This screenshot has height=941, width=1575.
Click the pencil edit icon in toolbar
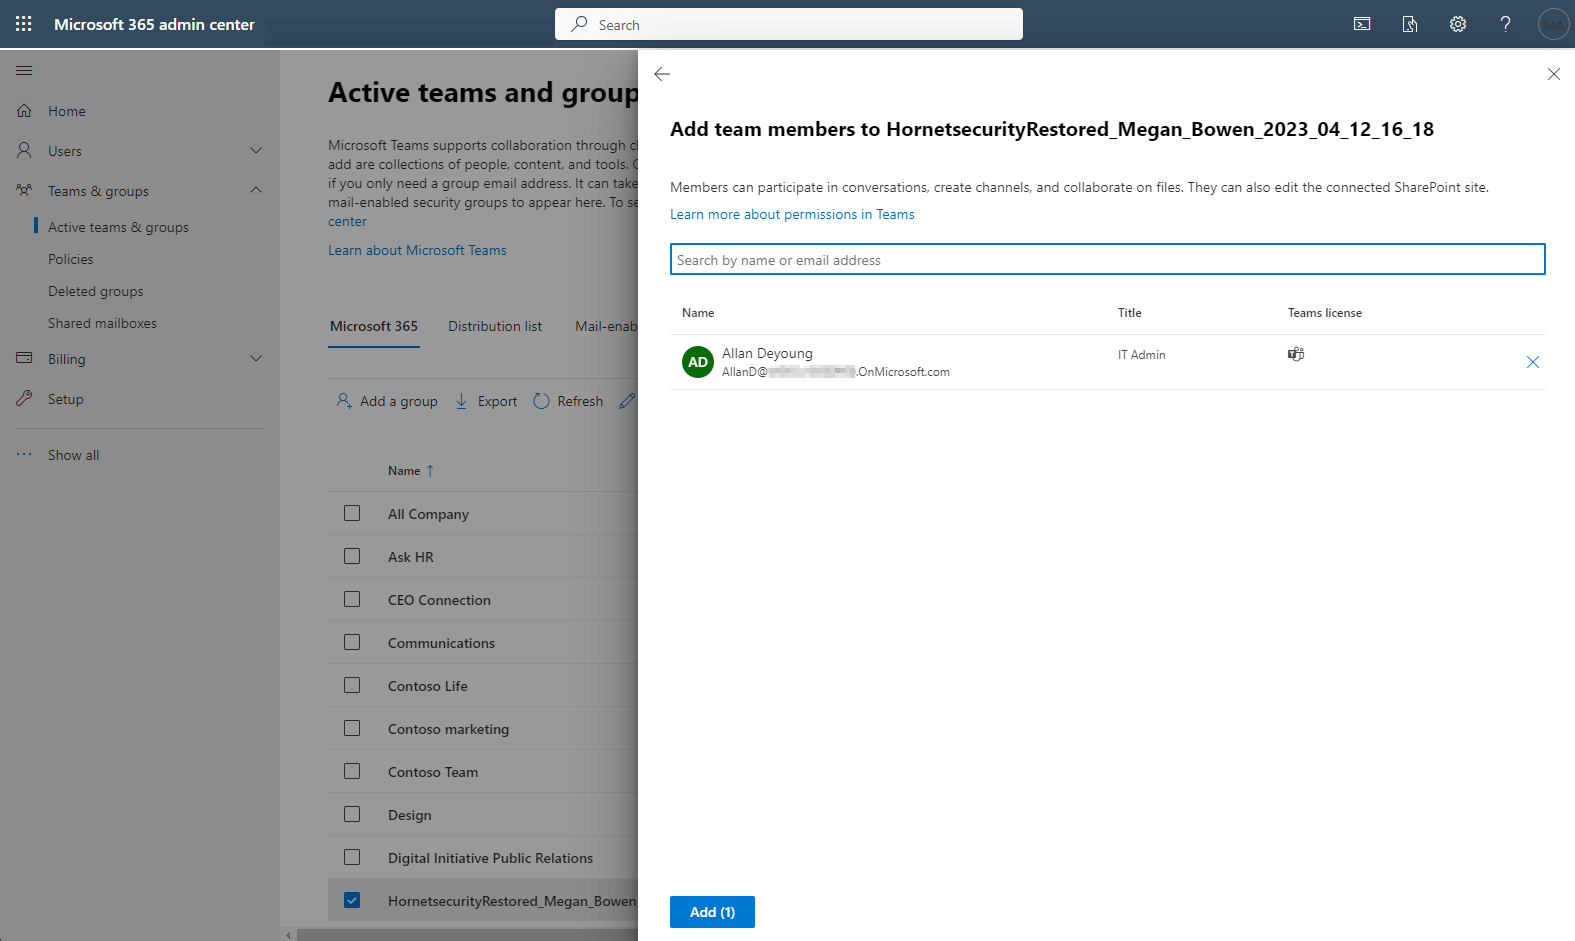click(x=627, y=401)
